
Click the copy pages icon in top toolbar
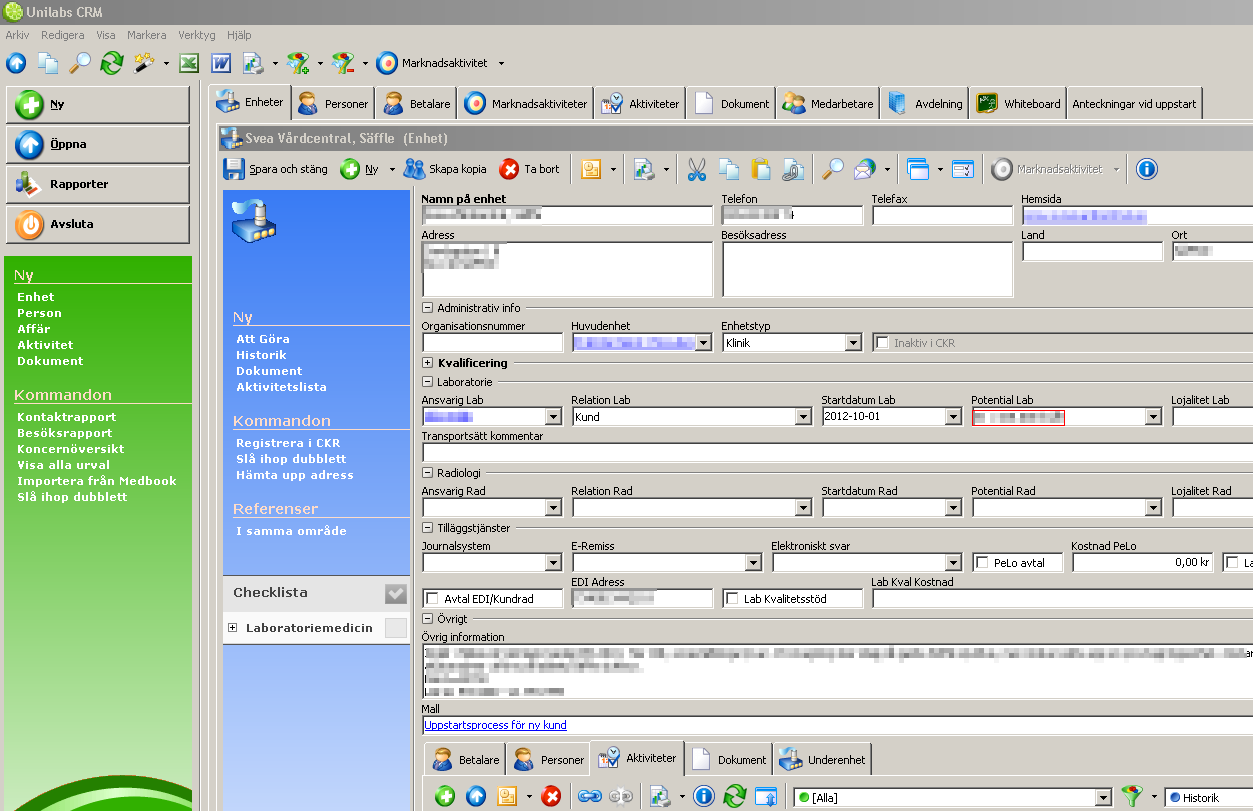coord(48,63)
